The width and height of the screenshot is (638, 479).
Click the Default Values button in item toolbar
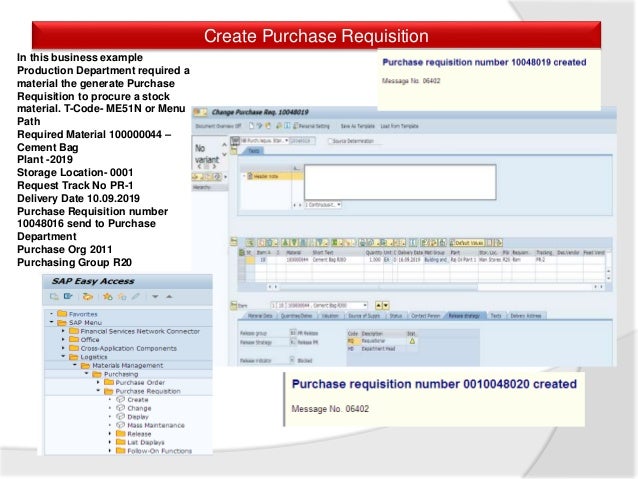467,243
